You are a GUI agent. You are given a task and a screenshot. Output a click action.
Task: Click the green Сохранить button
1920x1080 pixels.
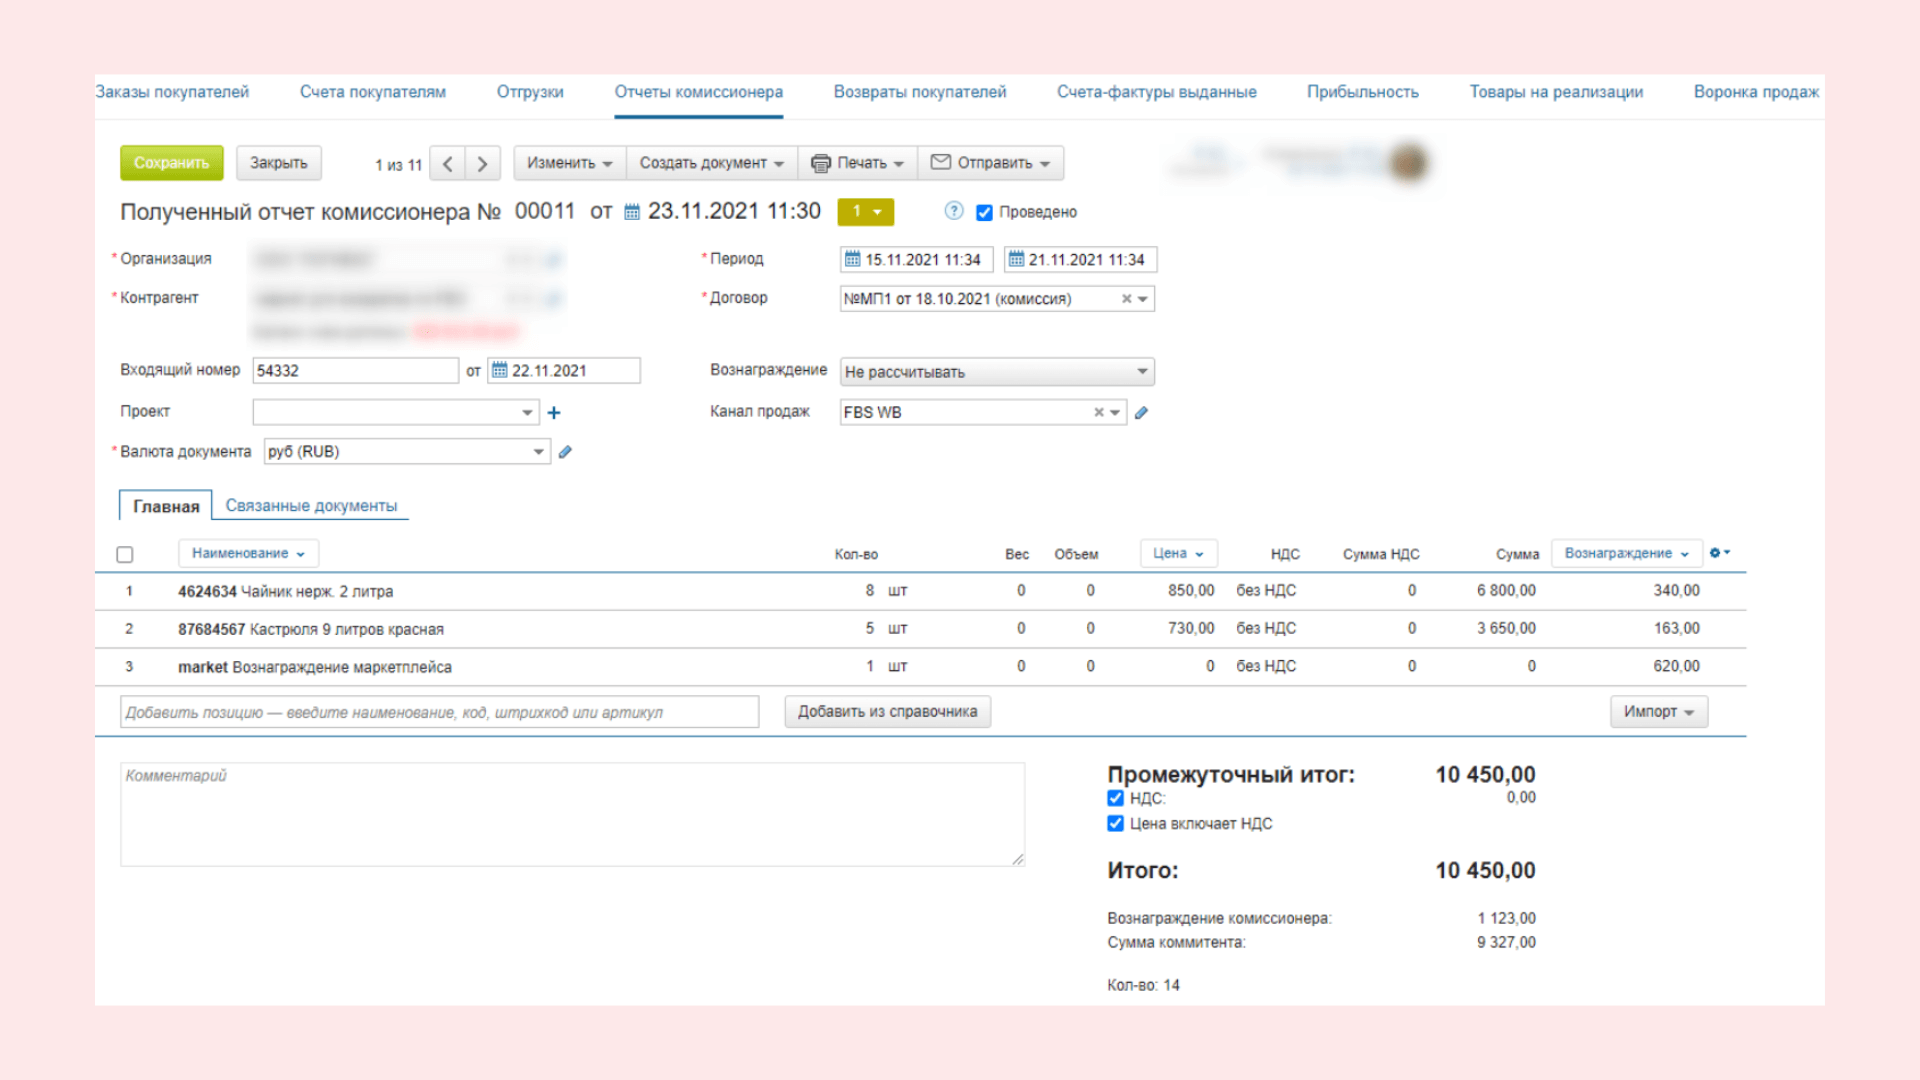click(172, 163)
